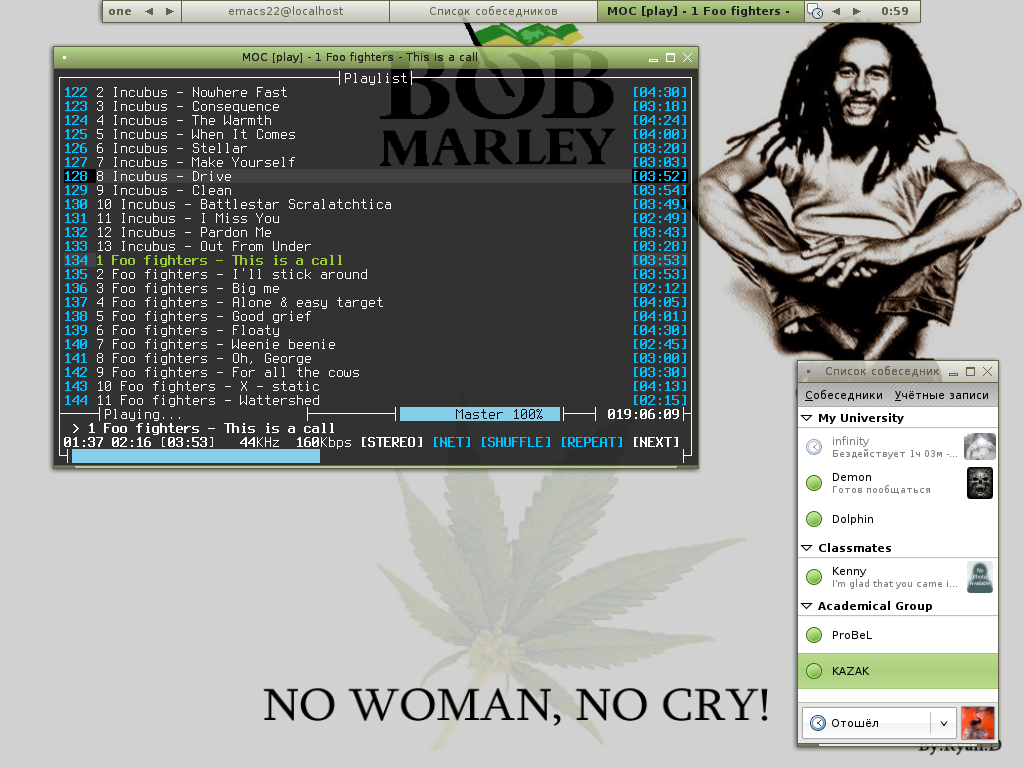Click the right arrow next to workspace 'one'
The width and height of the screenshot is (1024, 768).
(x=170, y=11)
